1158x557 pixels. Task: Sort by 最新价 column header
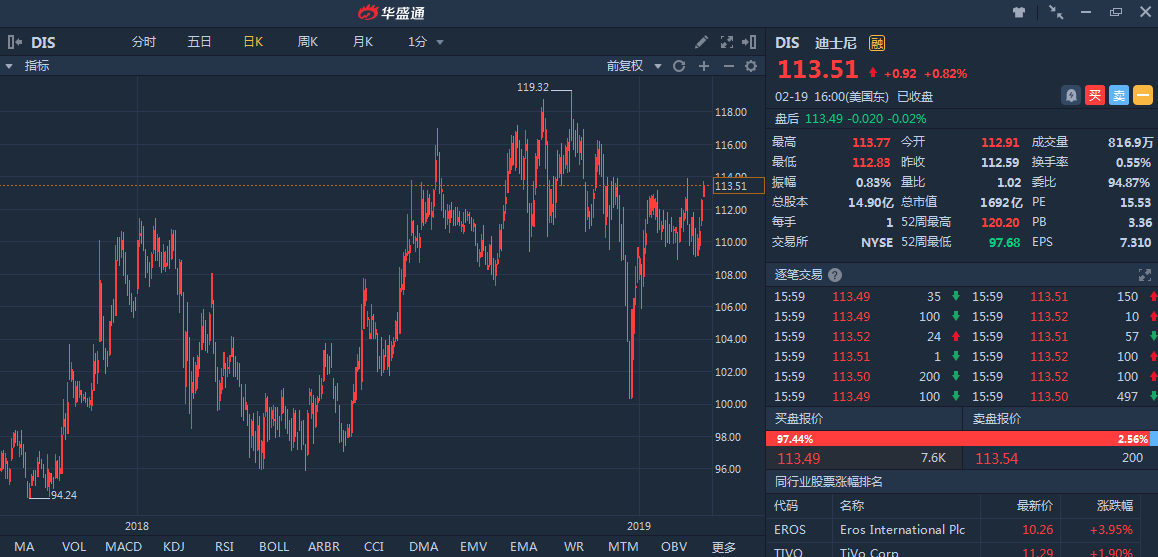point(1035,506)
